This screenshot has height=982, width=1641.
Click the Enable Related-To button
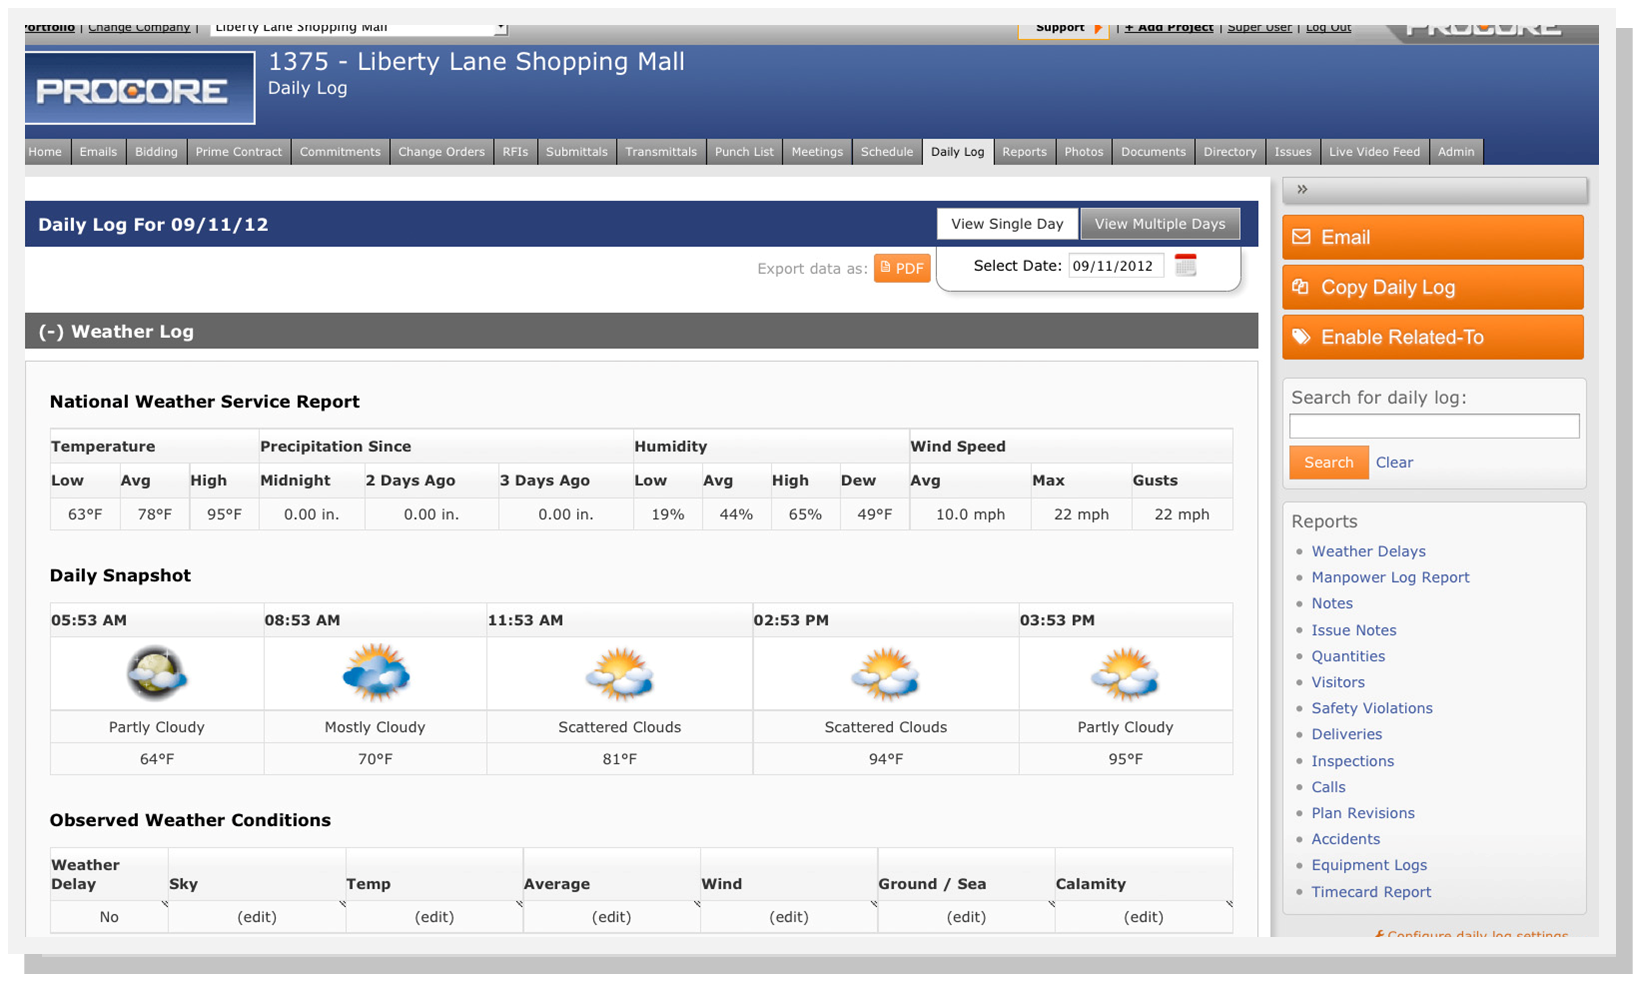pyautogui.click(x=1432, y=338)
